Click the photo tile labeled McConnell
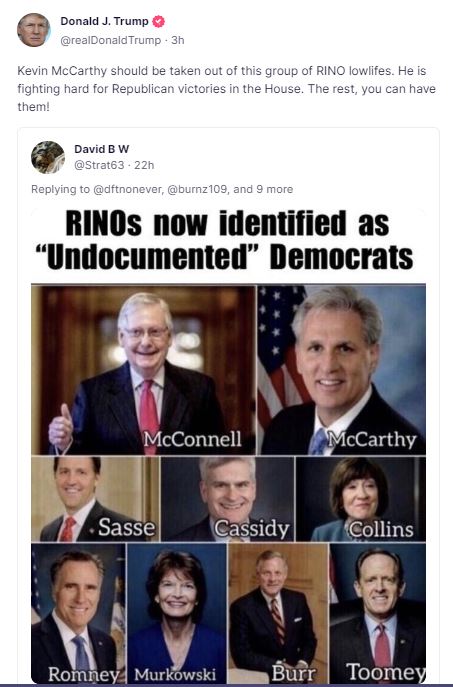Viewport: 453px width, 687px height. point(143,370)
